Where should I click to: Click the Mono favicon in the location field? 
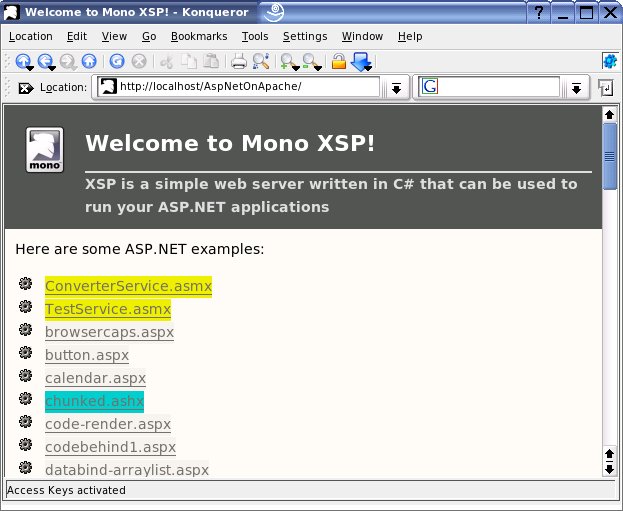coord(108,86)
